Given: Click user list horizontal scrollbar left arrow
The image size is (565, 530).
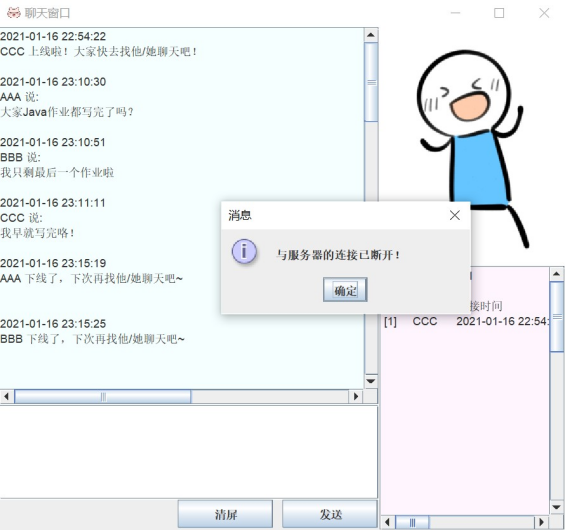Looking at the screenshot, I should [388, 522].
